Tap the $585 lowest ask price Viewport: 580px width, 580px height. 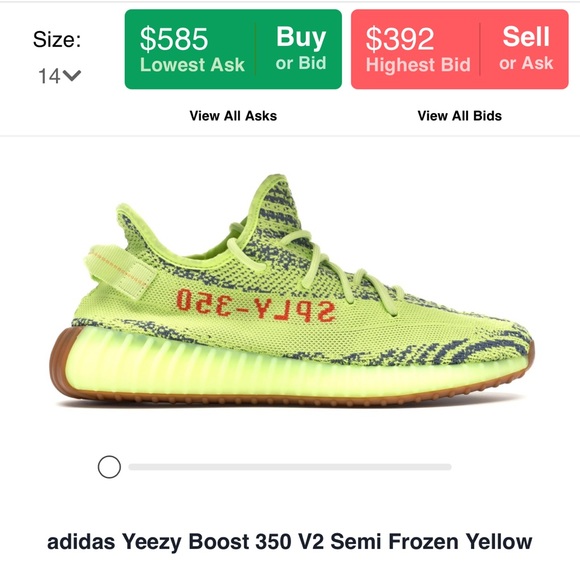pyautogui.click(x=174, y=39)
